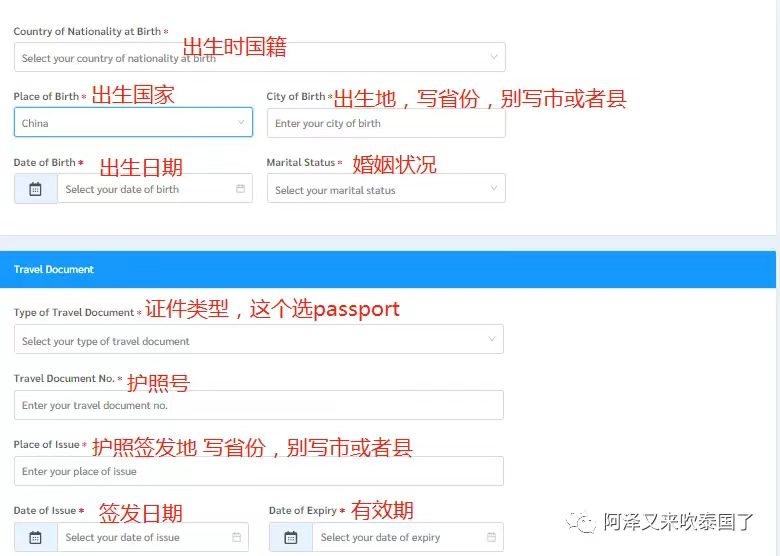Open the Country of Nationality at Birth dropdown

258,57
